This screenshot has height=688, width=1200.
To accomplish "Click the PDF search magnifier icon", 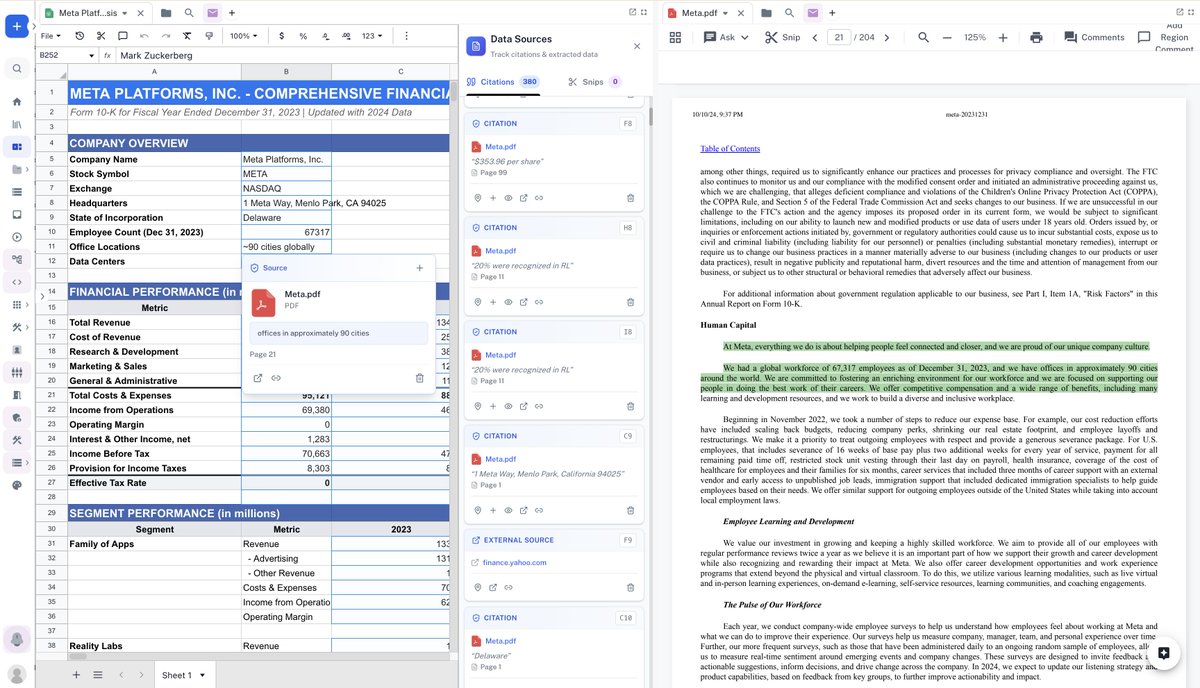I will (923, 37).
